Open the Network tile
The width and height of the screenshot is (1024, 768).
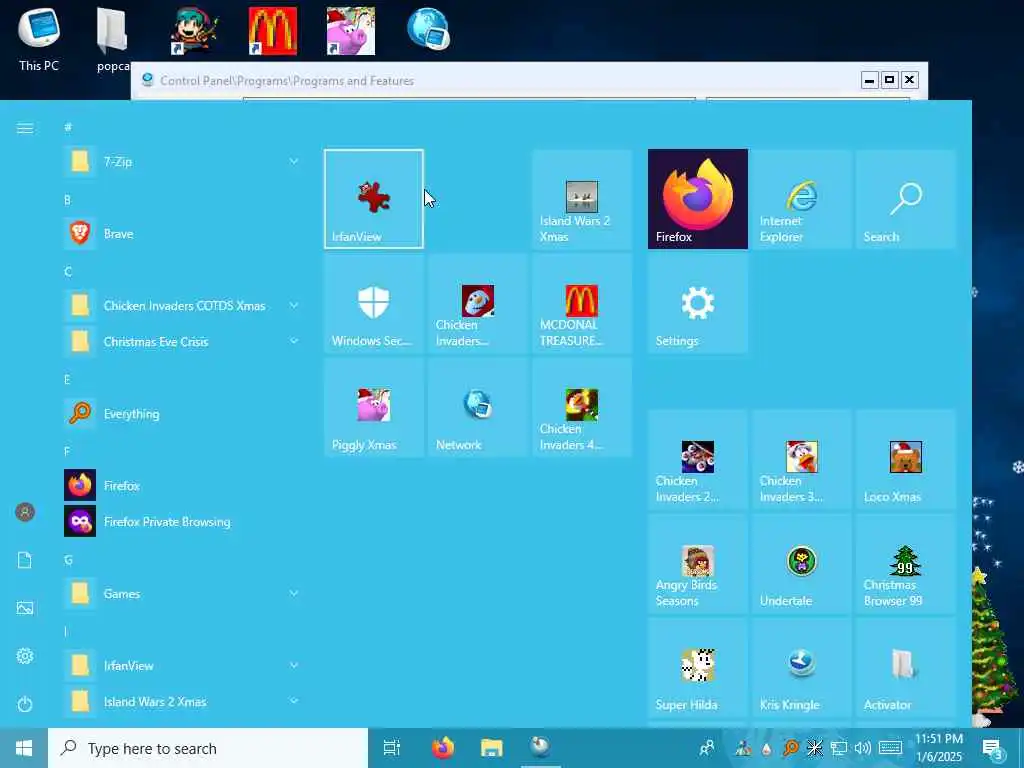(x=477, y=408)
